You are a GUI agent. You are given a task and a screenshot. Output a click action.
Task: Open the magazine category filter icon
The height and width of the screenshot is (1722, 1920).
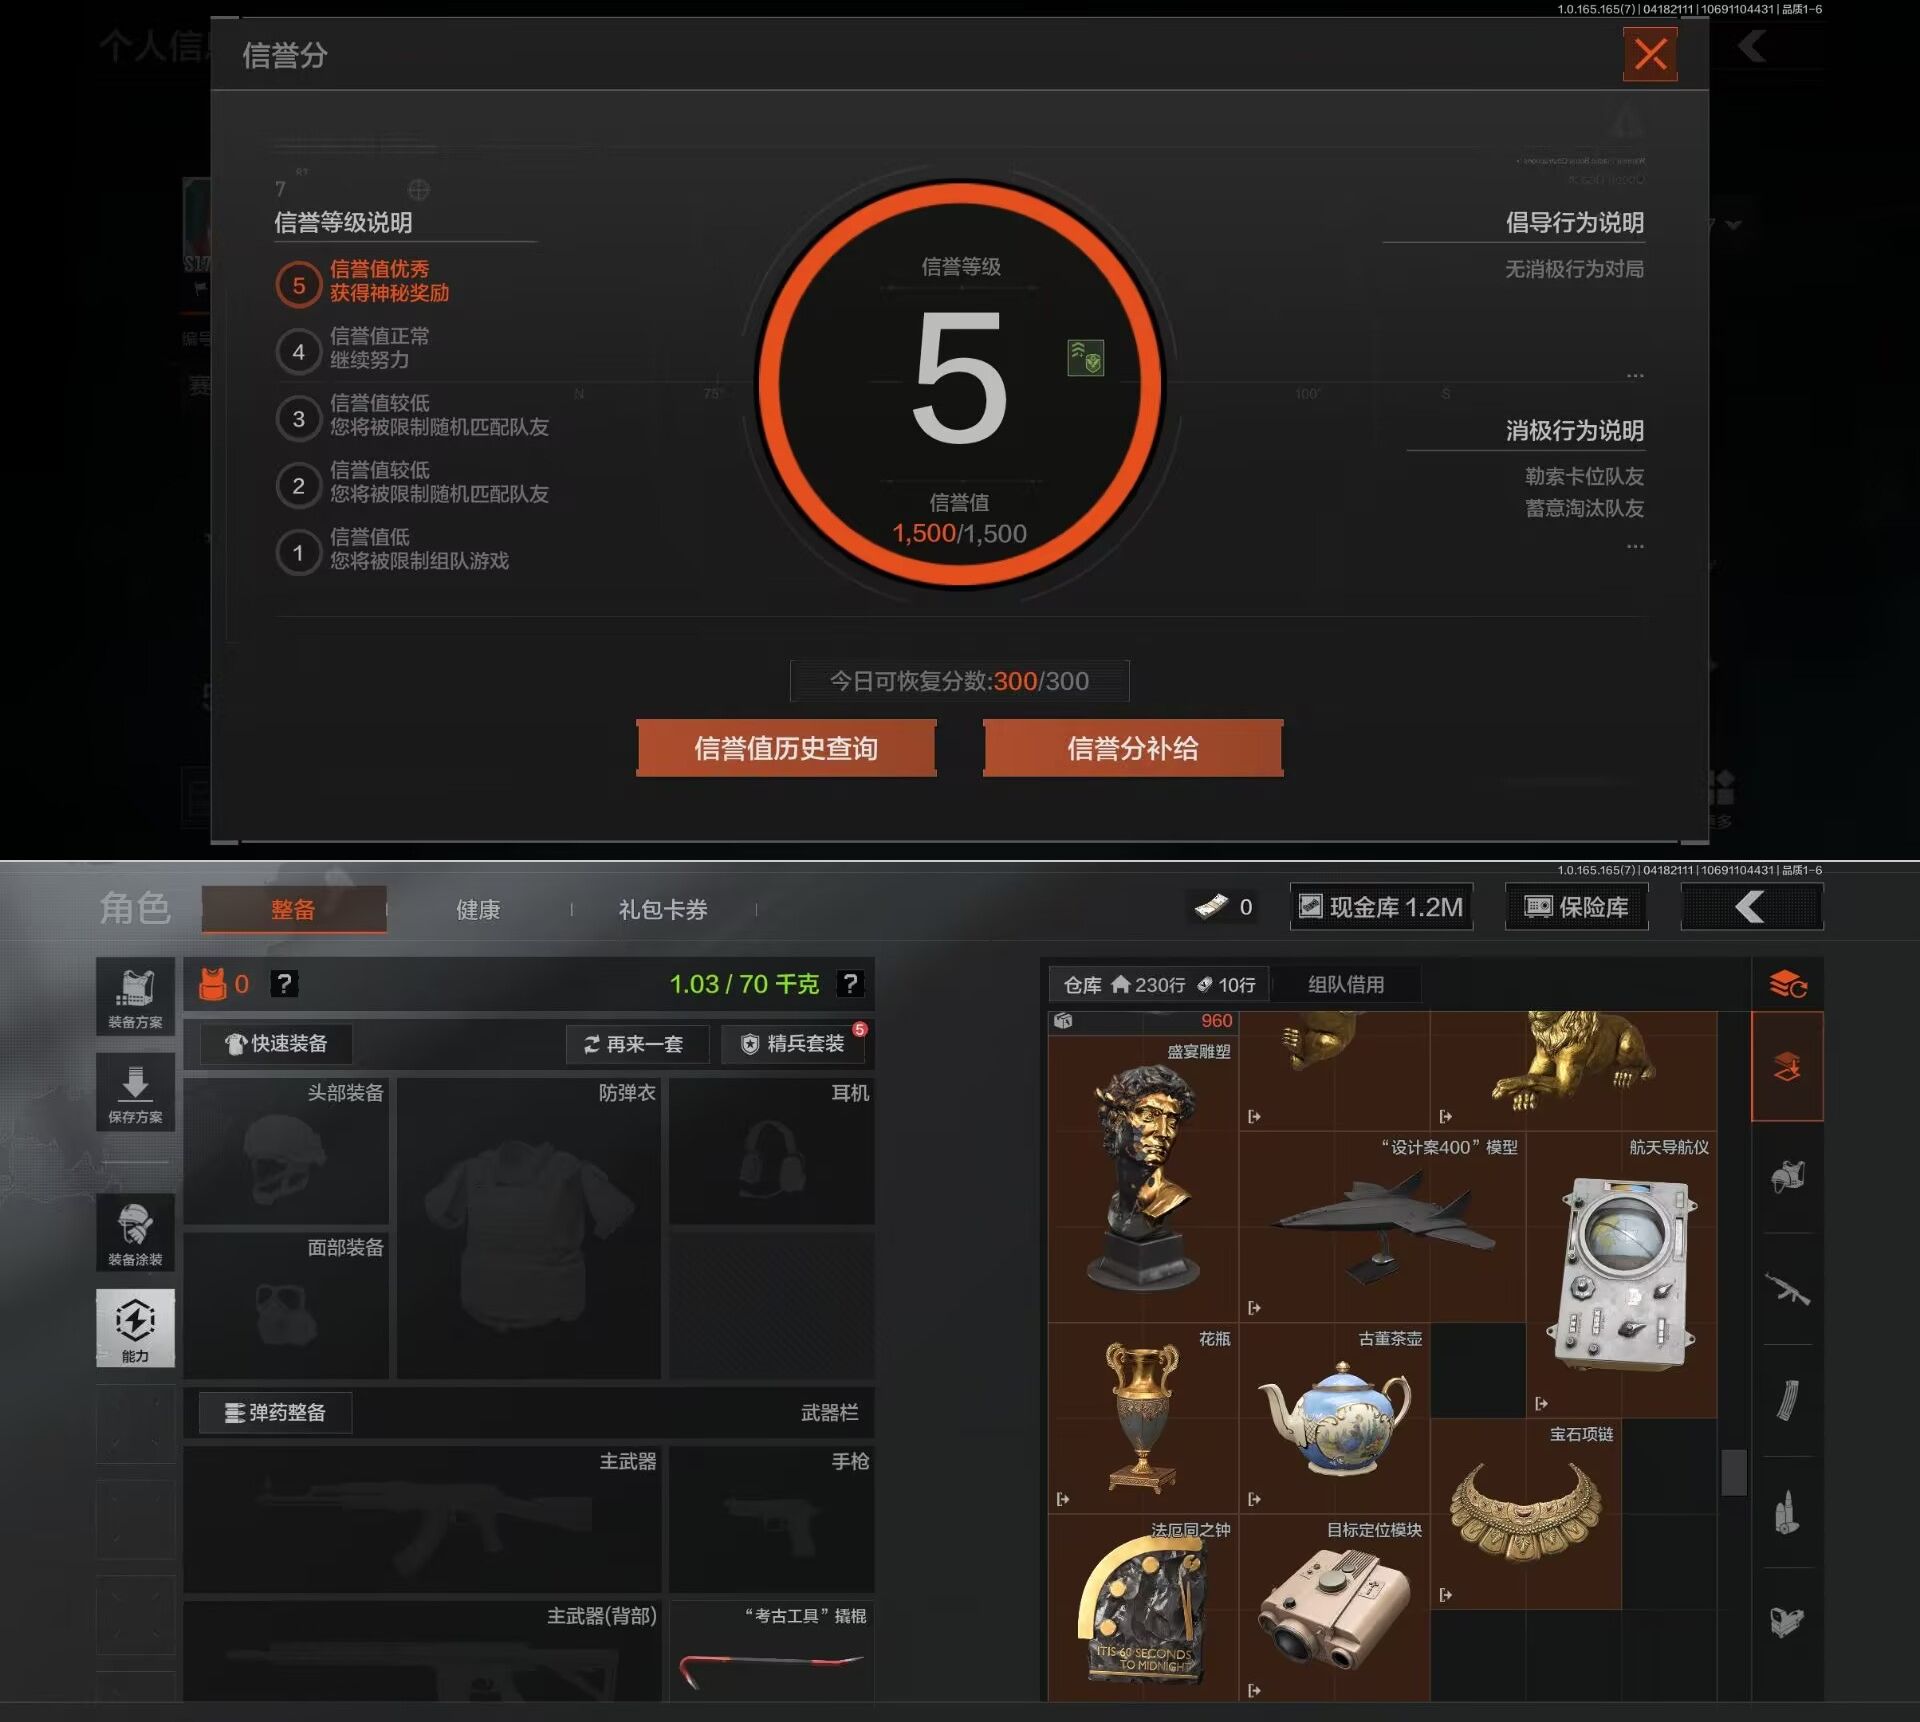[1787, 1400]
